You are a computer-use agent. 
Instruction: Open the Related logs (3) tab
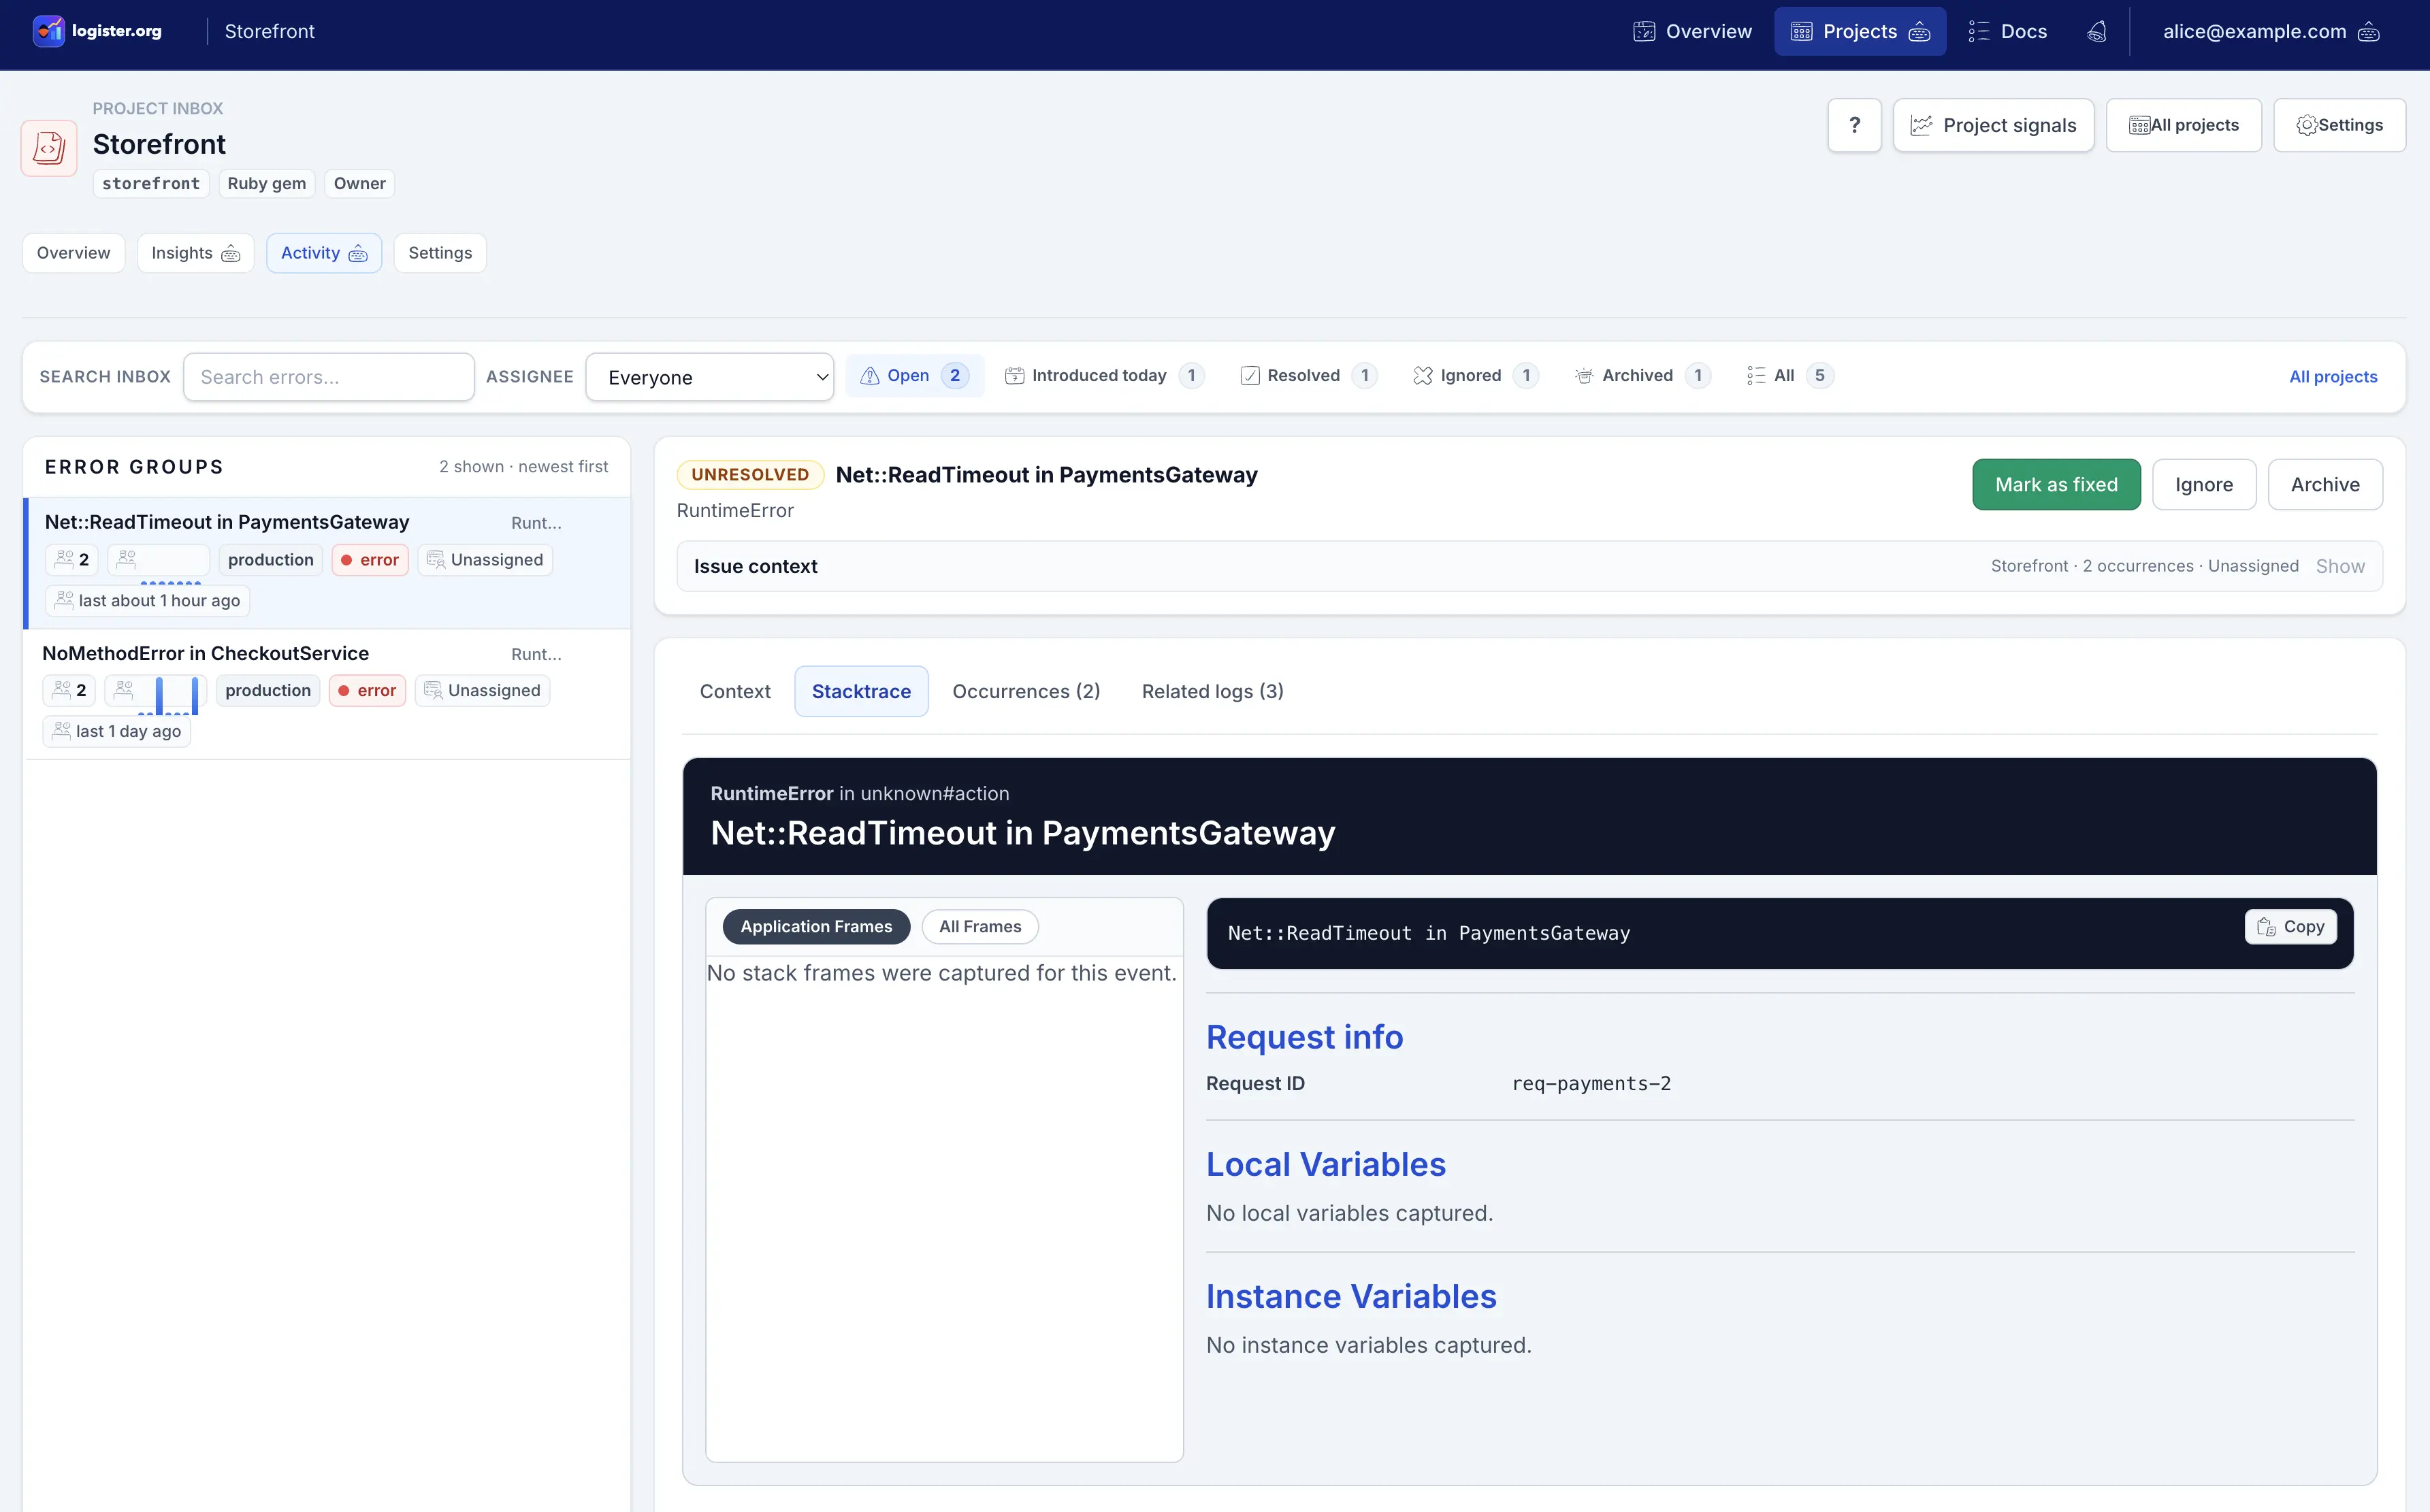pyautogui.click(x=1213, y=691)
